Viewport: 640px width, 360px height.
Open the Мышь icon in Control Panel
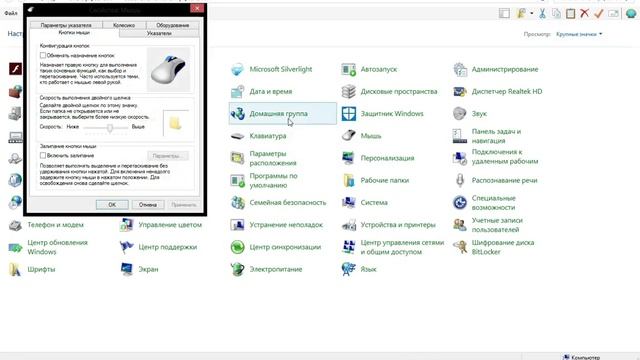349,136
